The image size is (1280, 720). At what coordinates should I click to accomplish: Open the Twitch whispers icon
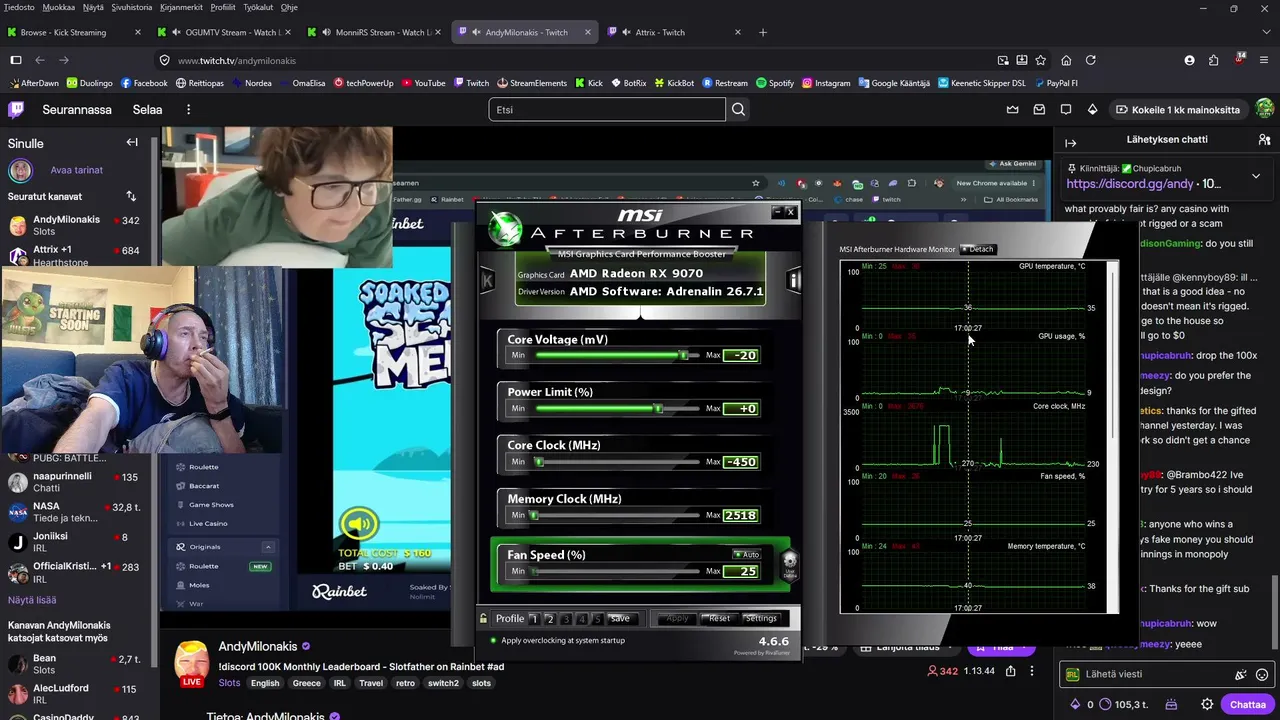(x=1066, y=109)
